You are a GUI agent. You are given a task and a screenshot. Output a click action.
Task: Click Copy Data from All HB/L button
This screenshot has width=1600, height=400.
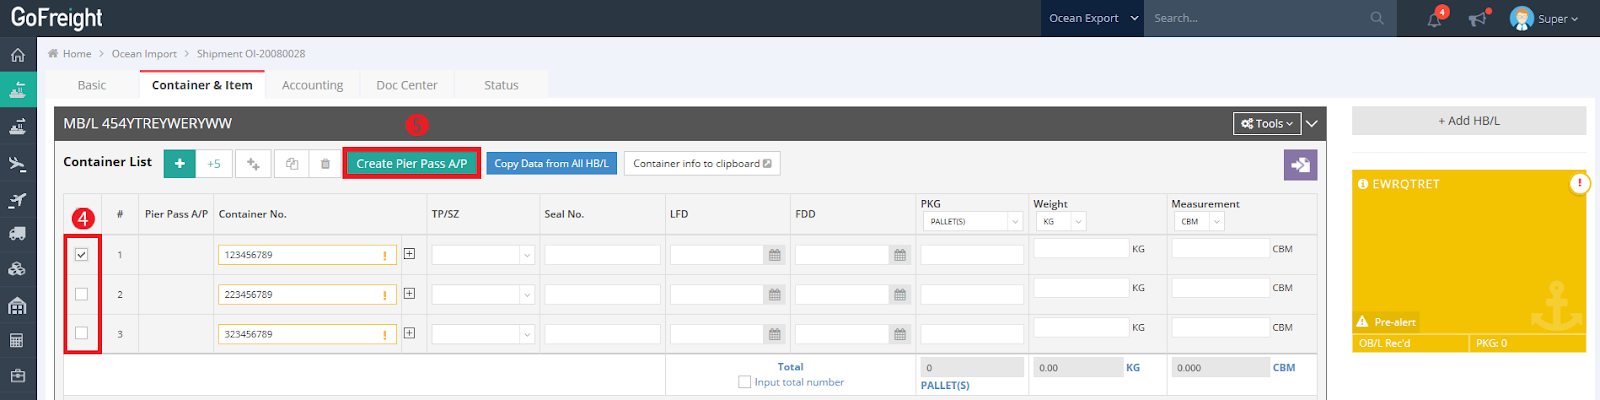click(551, 164)
